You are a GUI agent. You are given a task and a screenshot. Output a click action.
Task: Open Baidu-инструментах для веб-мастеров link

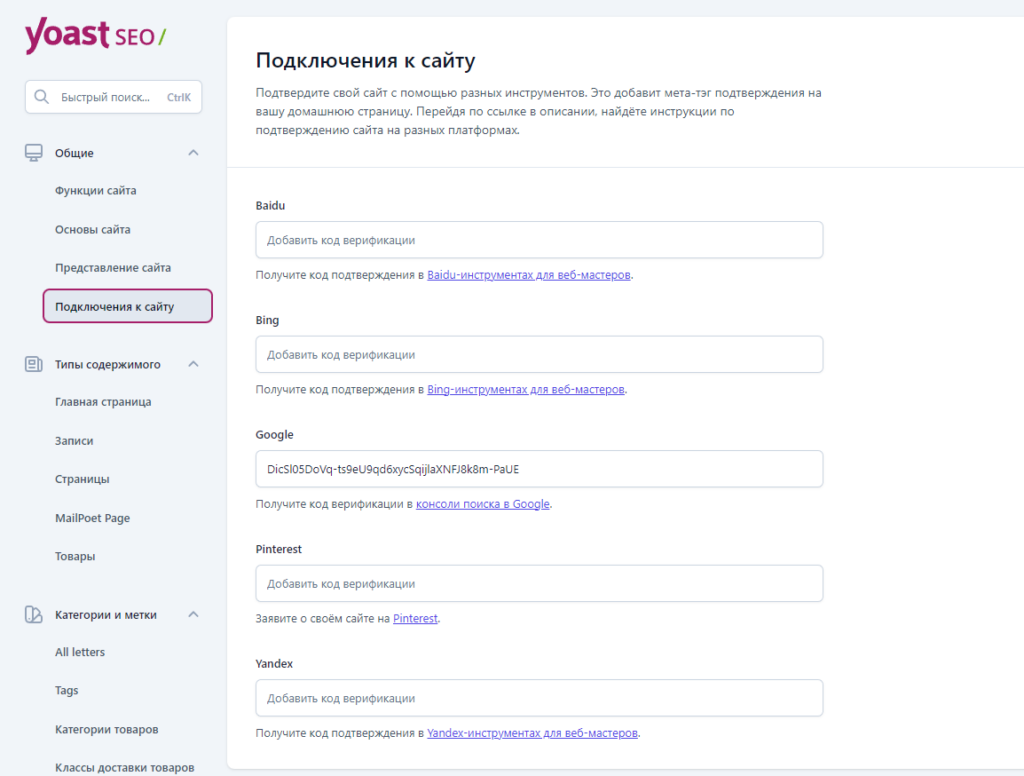coord(529,275)
